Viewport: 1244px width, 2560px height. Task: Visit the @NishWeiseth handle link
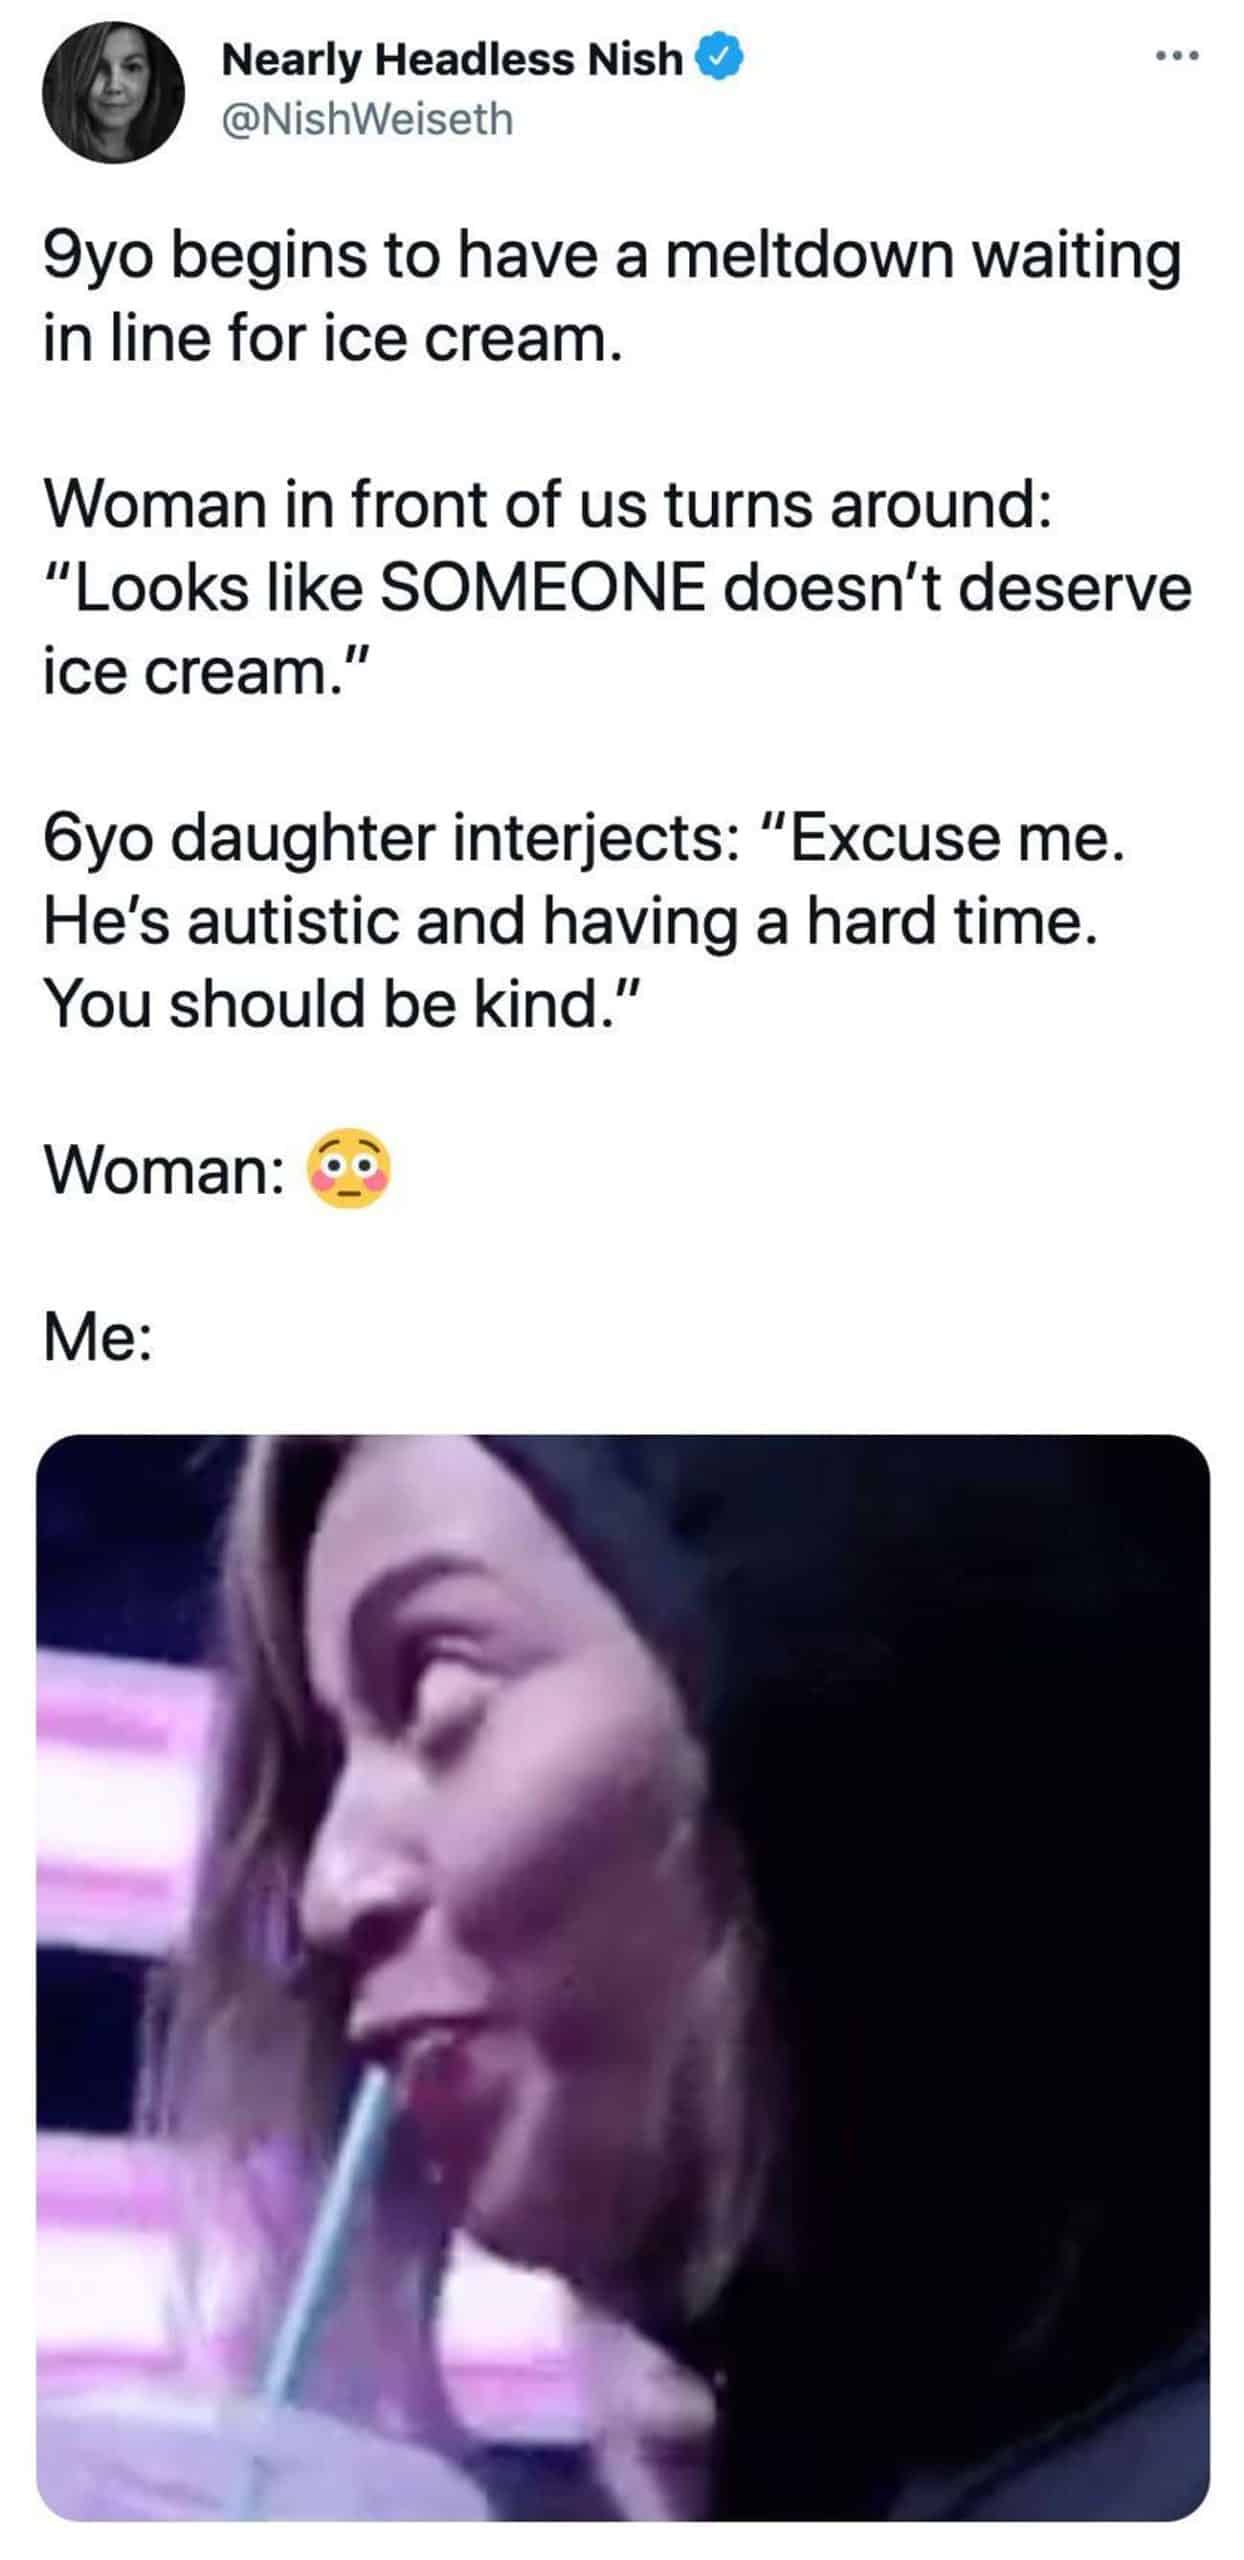pos(368,120)
